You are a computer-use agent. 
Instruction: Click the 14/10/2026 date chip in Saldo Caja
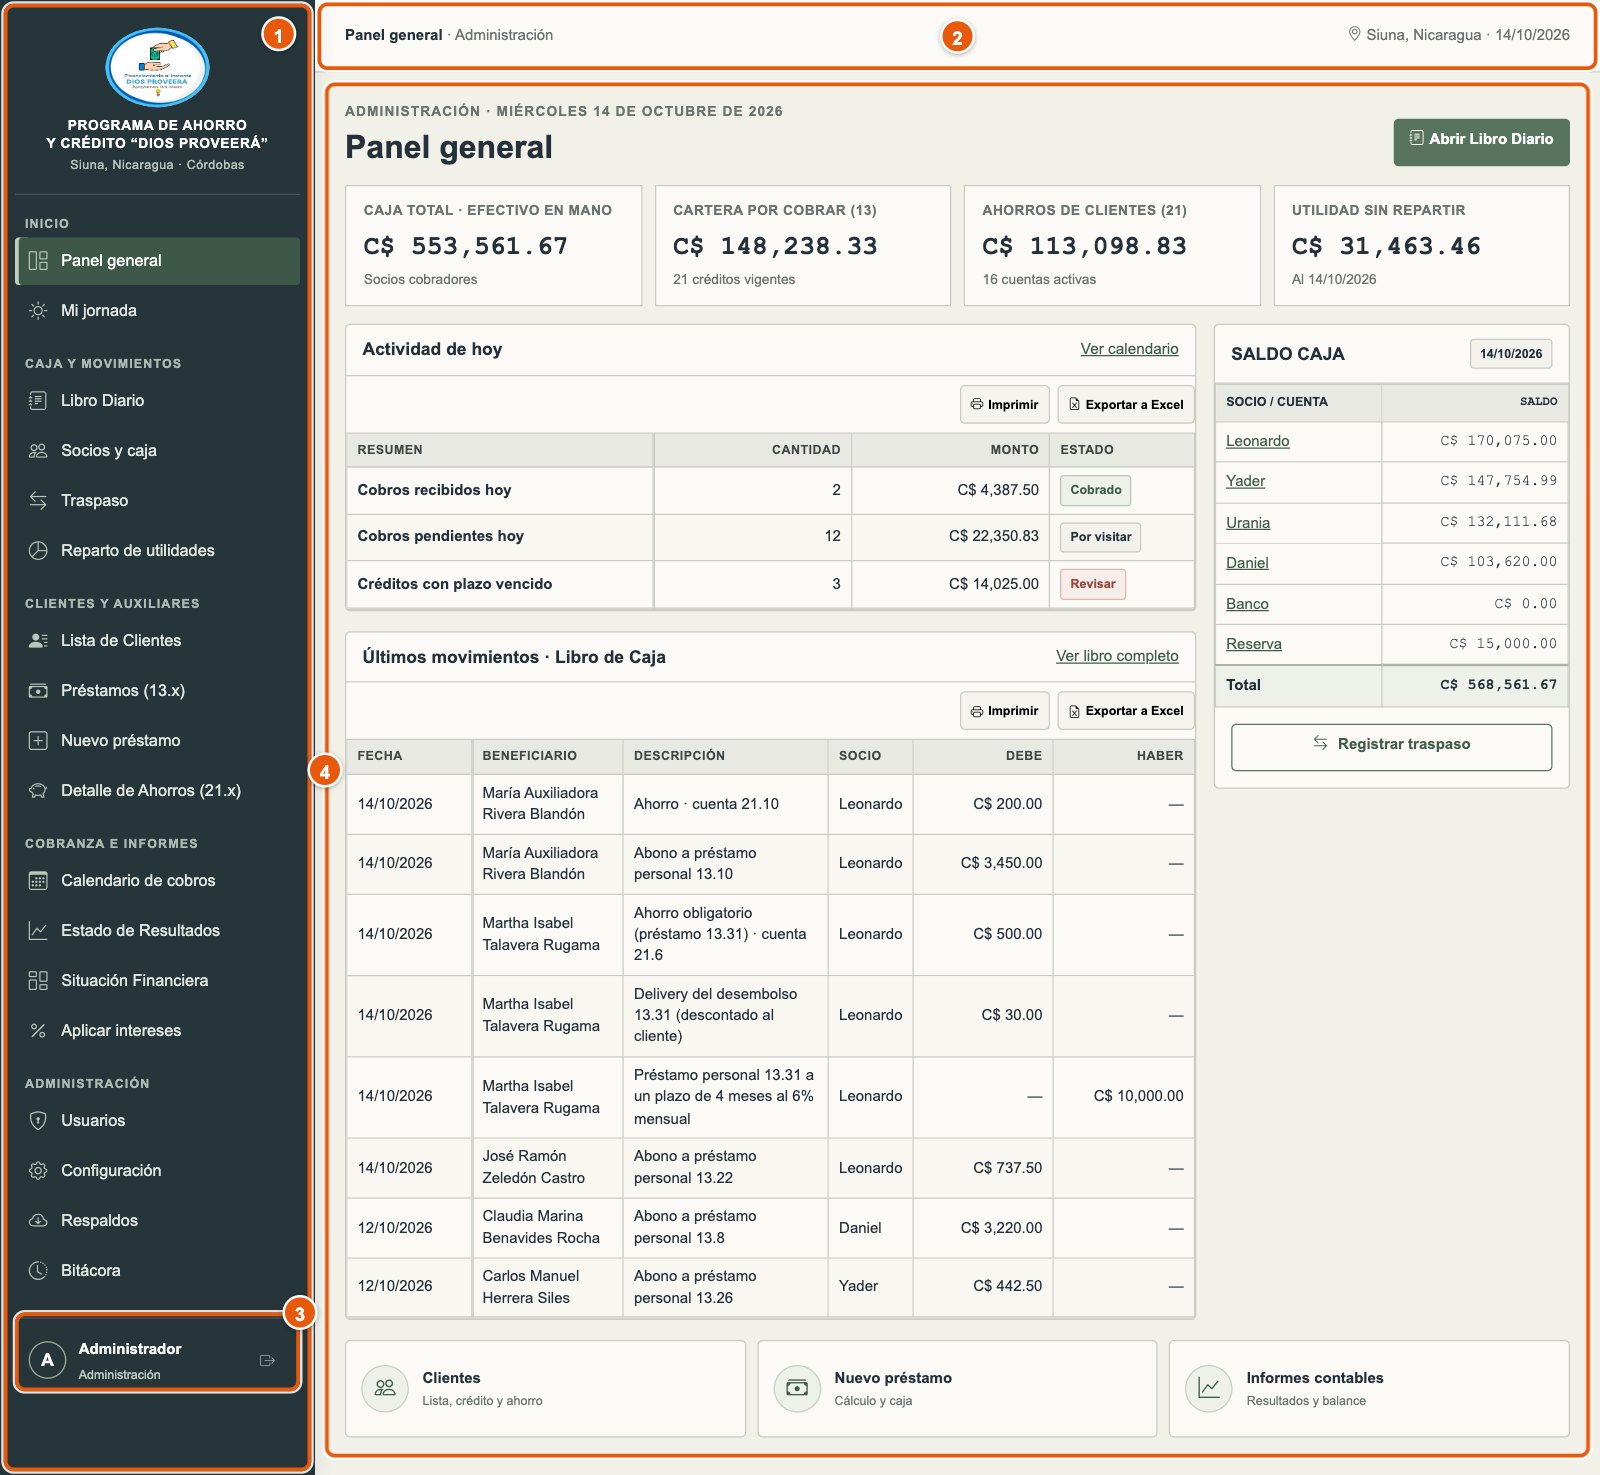1510,354
